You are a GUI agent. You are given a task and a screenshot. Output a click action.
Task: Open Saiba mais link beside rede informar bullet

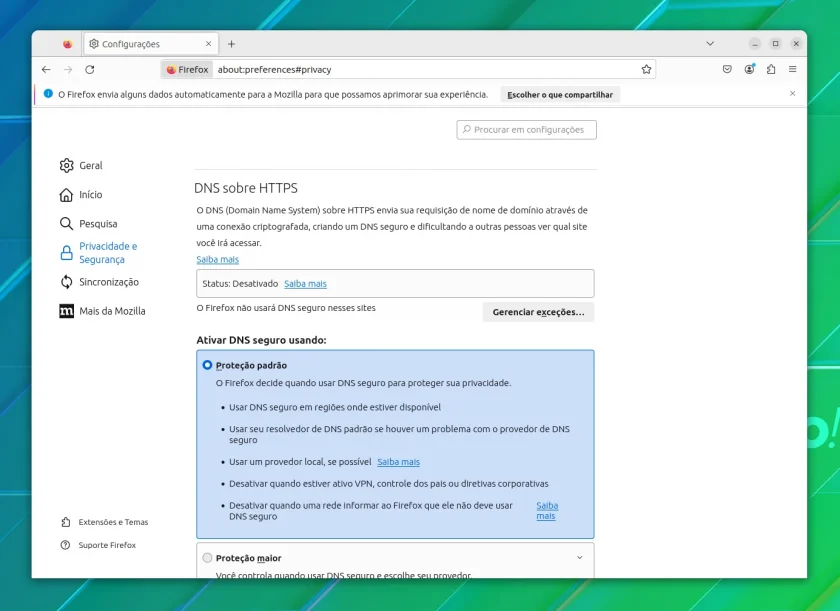(547, 511)
